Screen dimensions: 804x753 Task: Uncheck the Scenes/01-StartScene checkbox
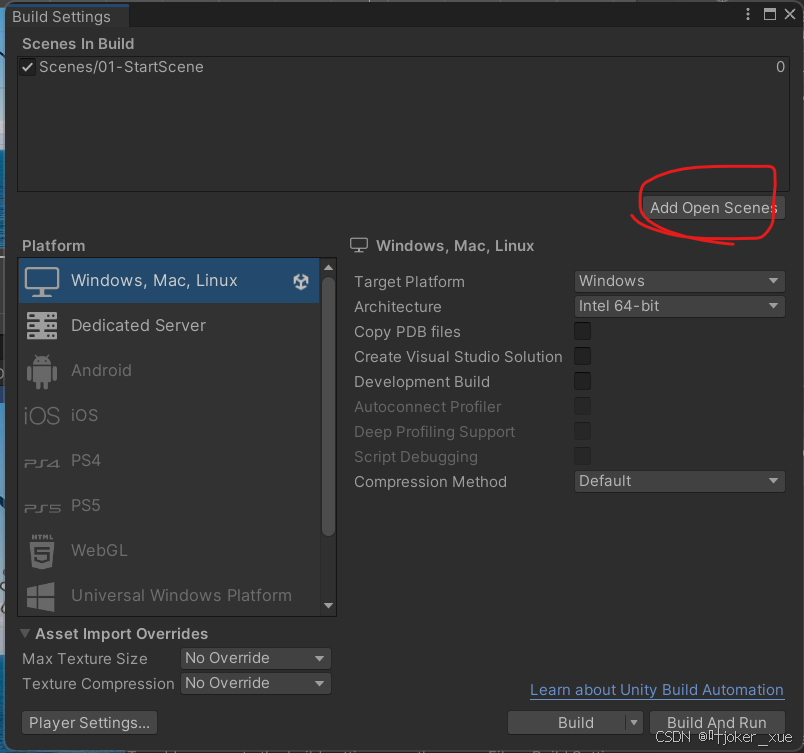click(x=28, y=67)
